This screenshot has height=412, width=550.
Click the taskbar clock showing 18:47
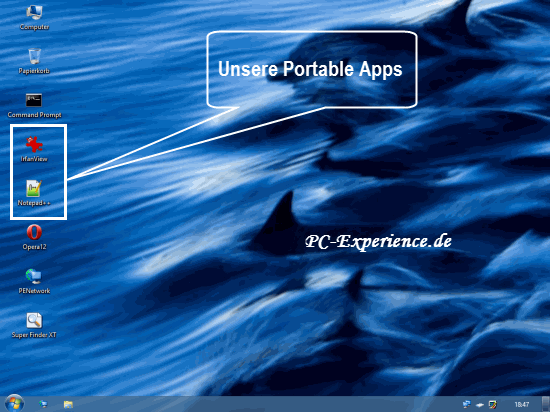click(522, 404)
